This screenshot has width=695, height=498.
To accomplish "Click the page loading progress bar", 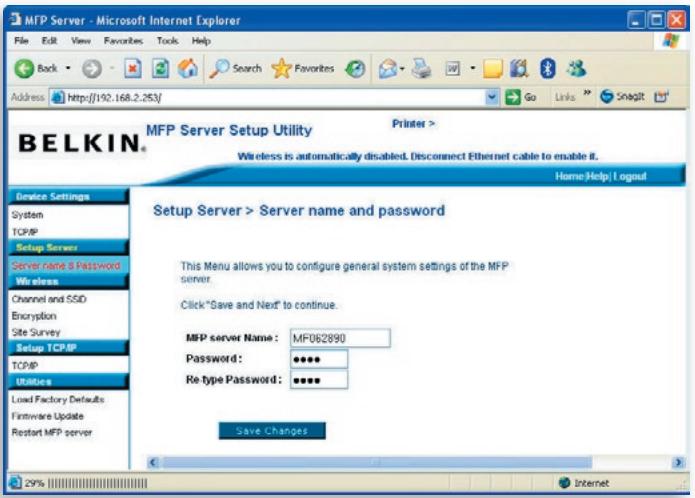I will pyautogui.click(x=98, y=483).
